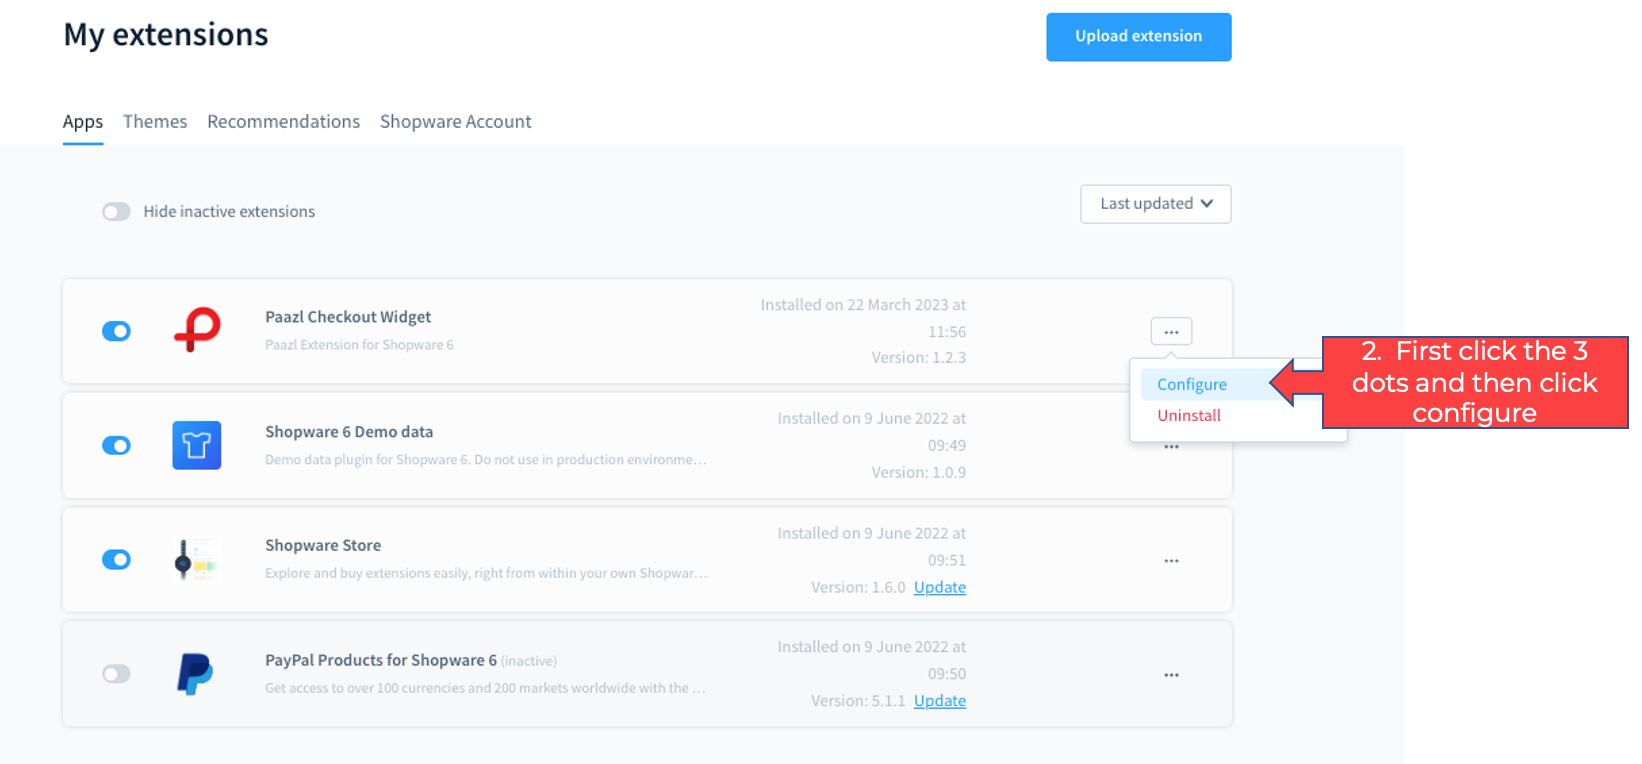Click the My extensions heading
Viewport: 1642px width, 764px height.
coord(166,36)
